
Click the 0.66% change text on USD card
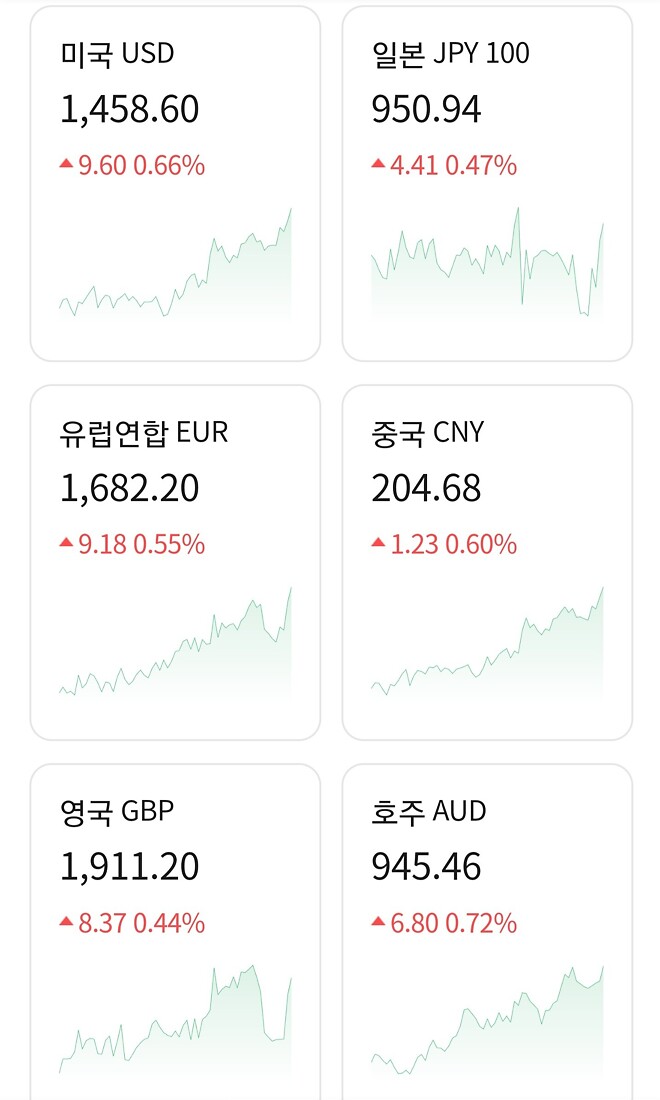[169, 165]
